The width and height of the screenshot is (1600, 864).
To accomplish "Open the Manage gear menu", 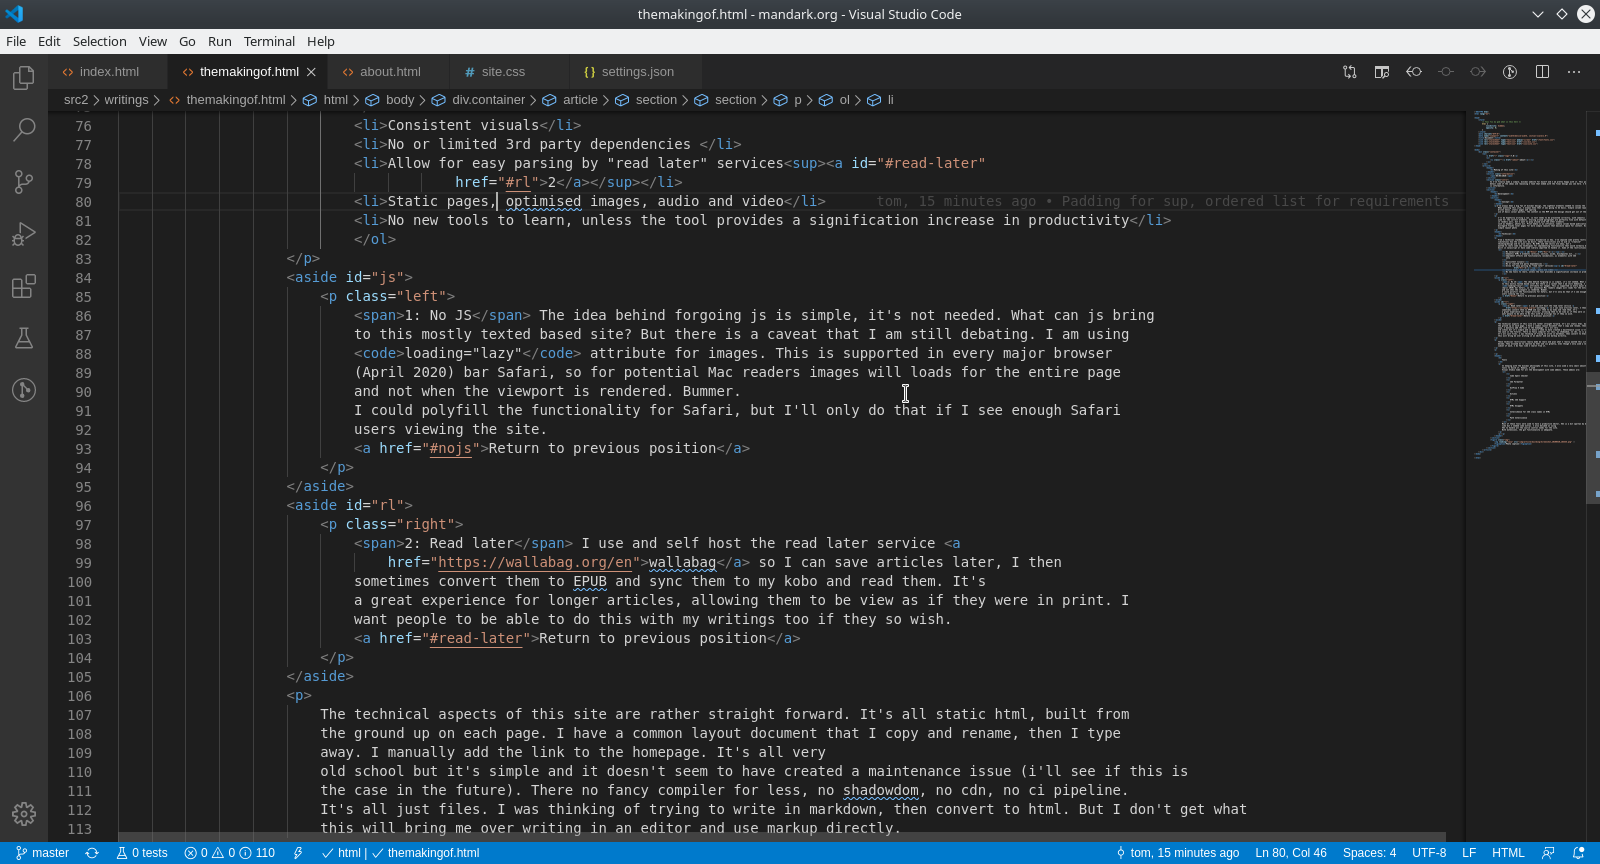I will coord(24,814).
